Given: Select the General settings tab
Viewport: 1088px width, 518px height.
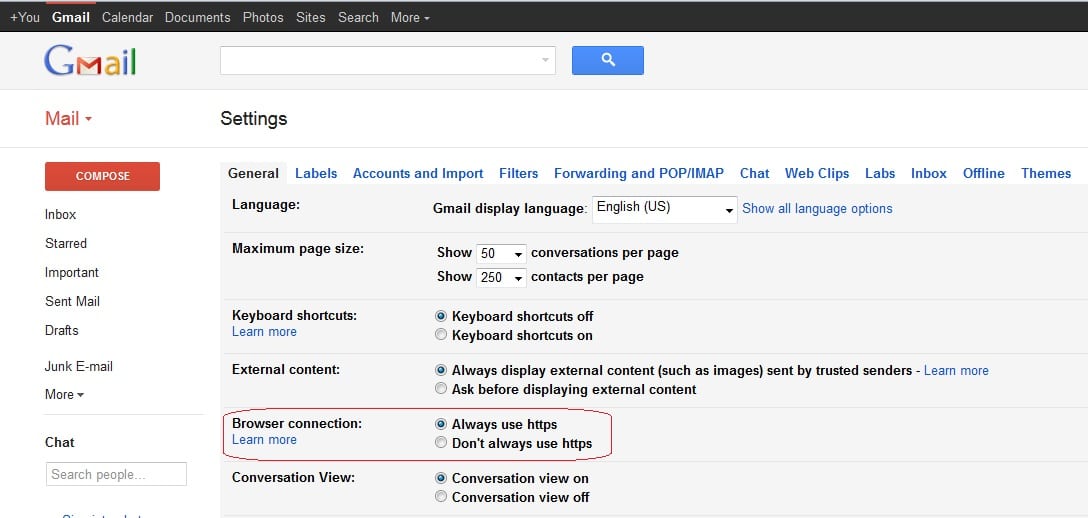Looking at the screenshot, I should tap(253, 173).
